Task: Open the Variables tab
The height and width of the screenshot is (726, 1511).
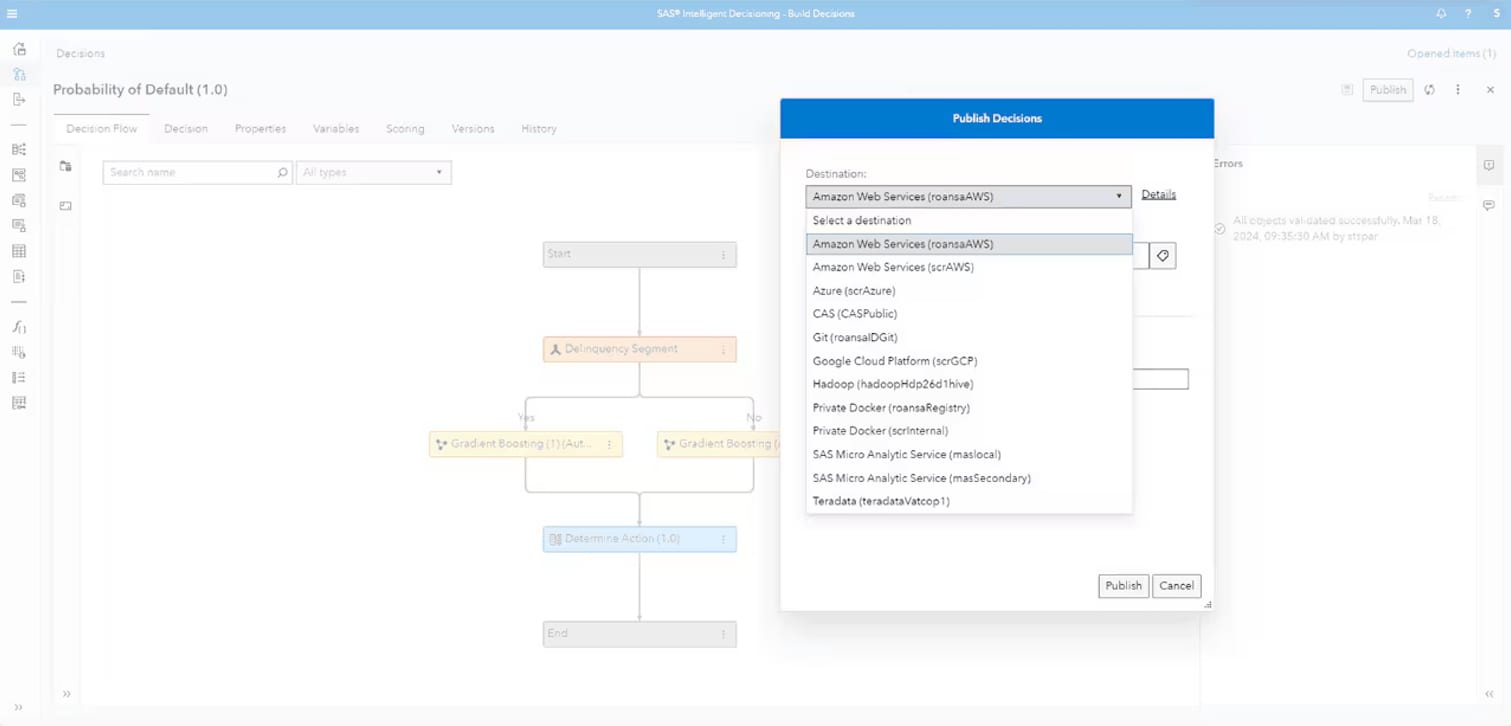Action: (336, 129)
